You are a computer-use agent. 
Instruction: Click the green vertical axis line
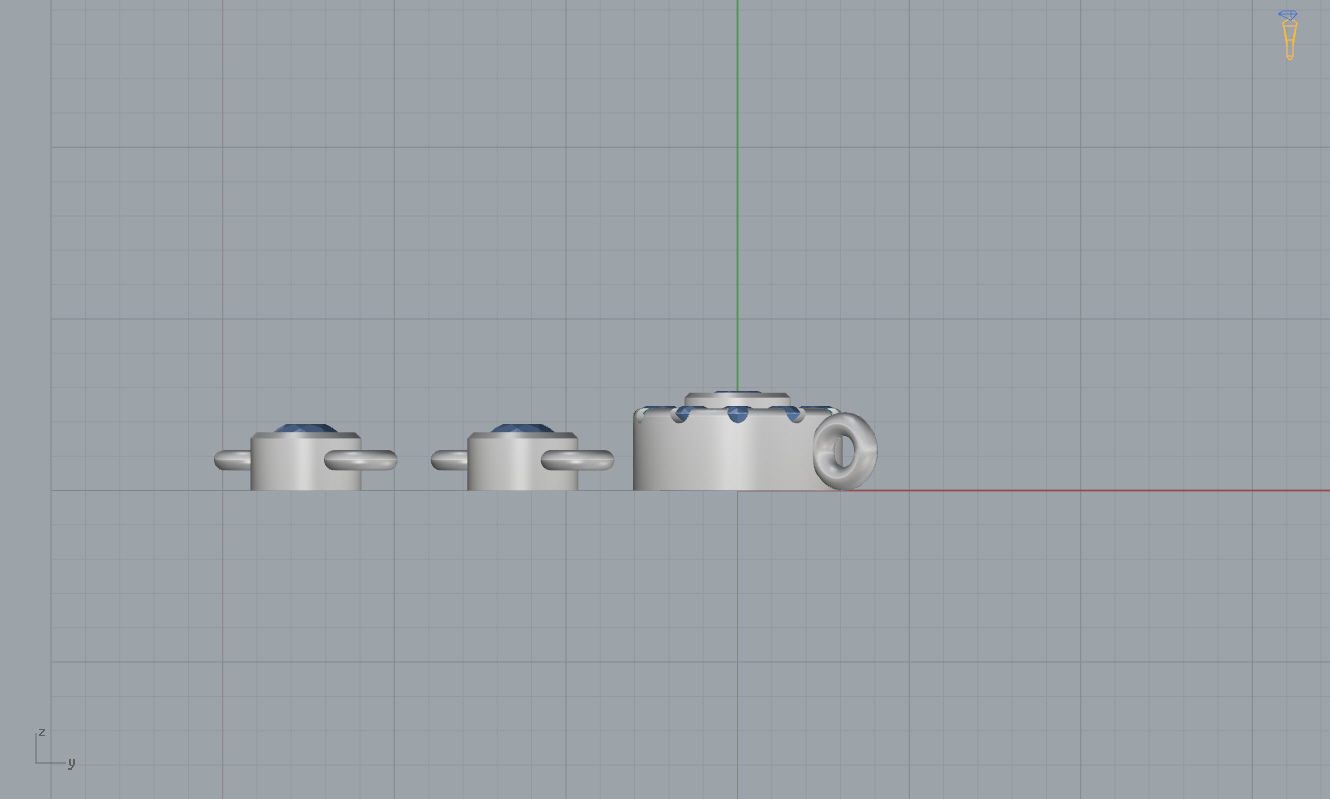point(738,195)
